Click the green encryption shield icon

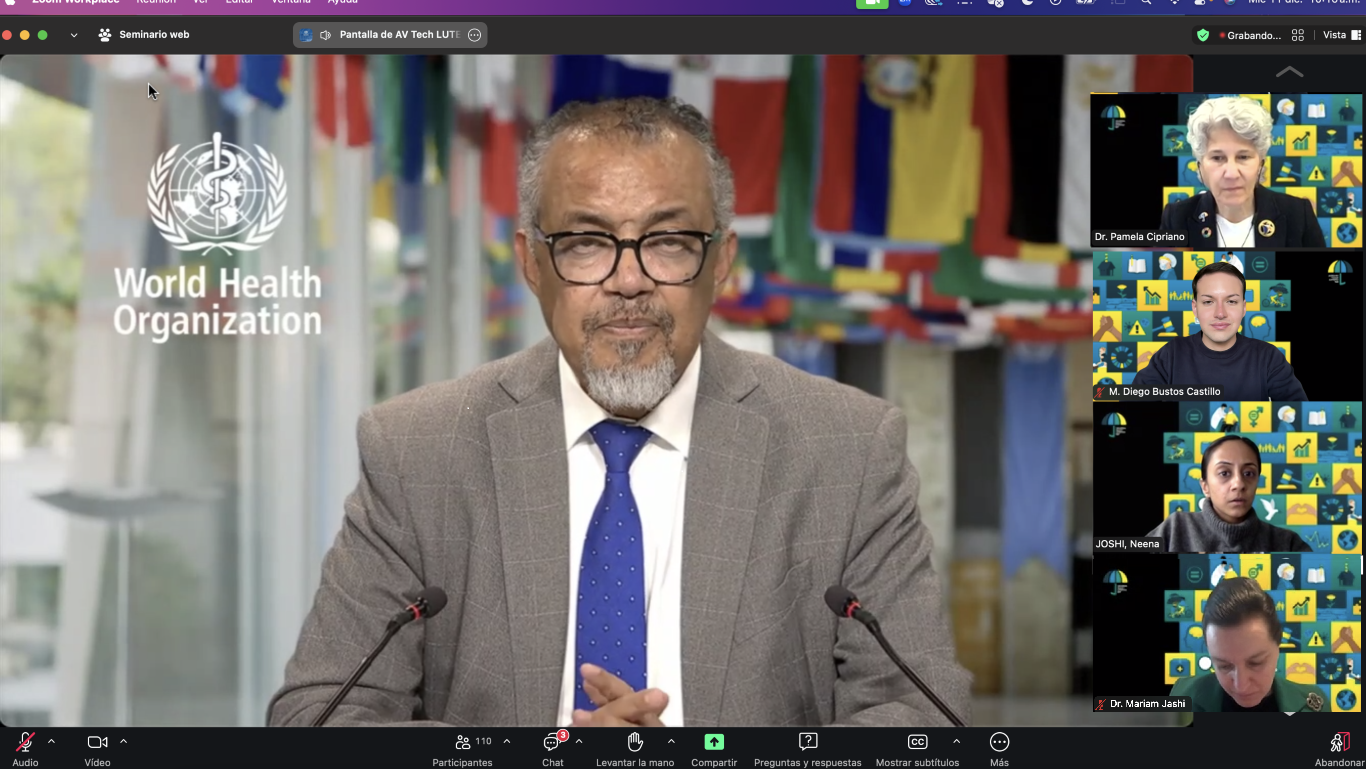(x=1203, y=35)
